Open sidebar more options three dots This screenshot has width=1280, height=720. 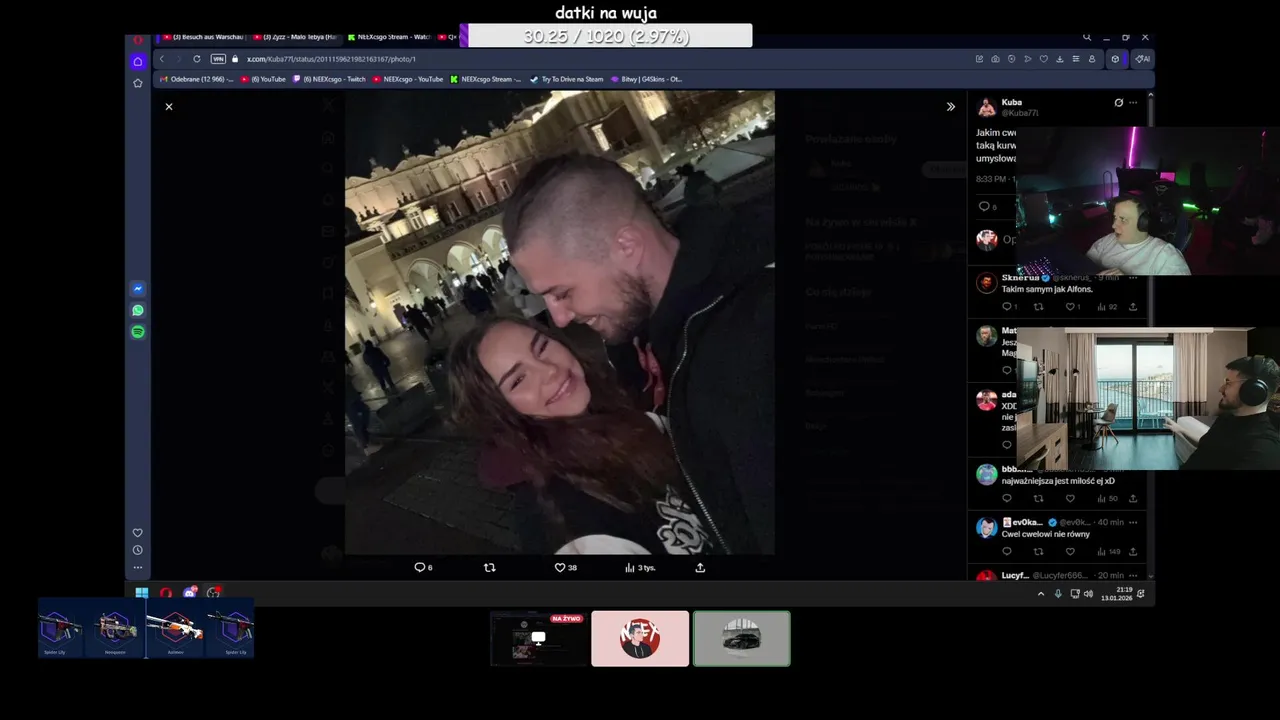pos(138,567)
